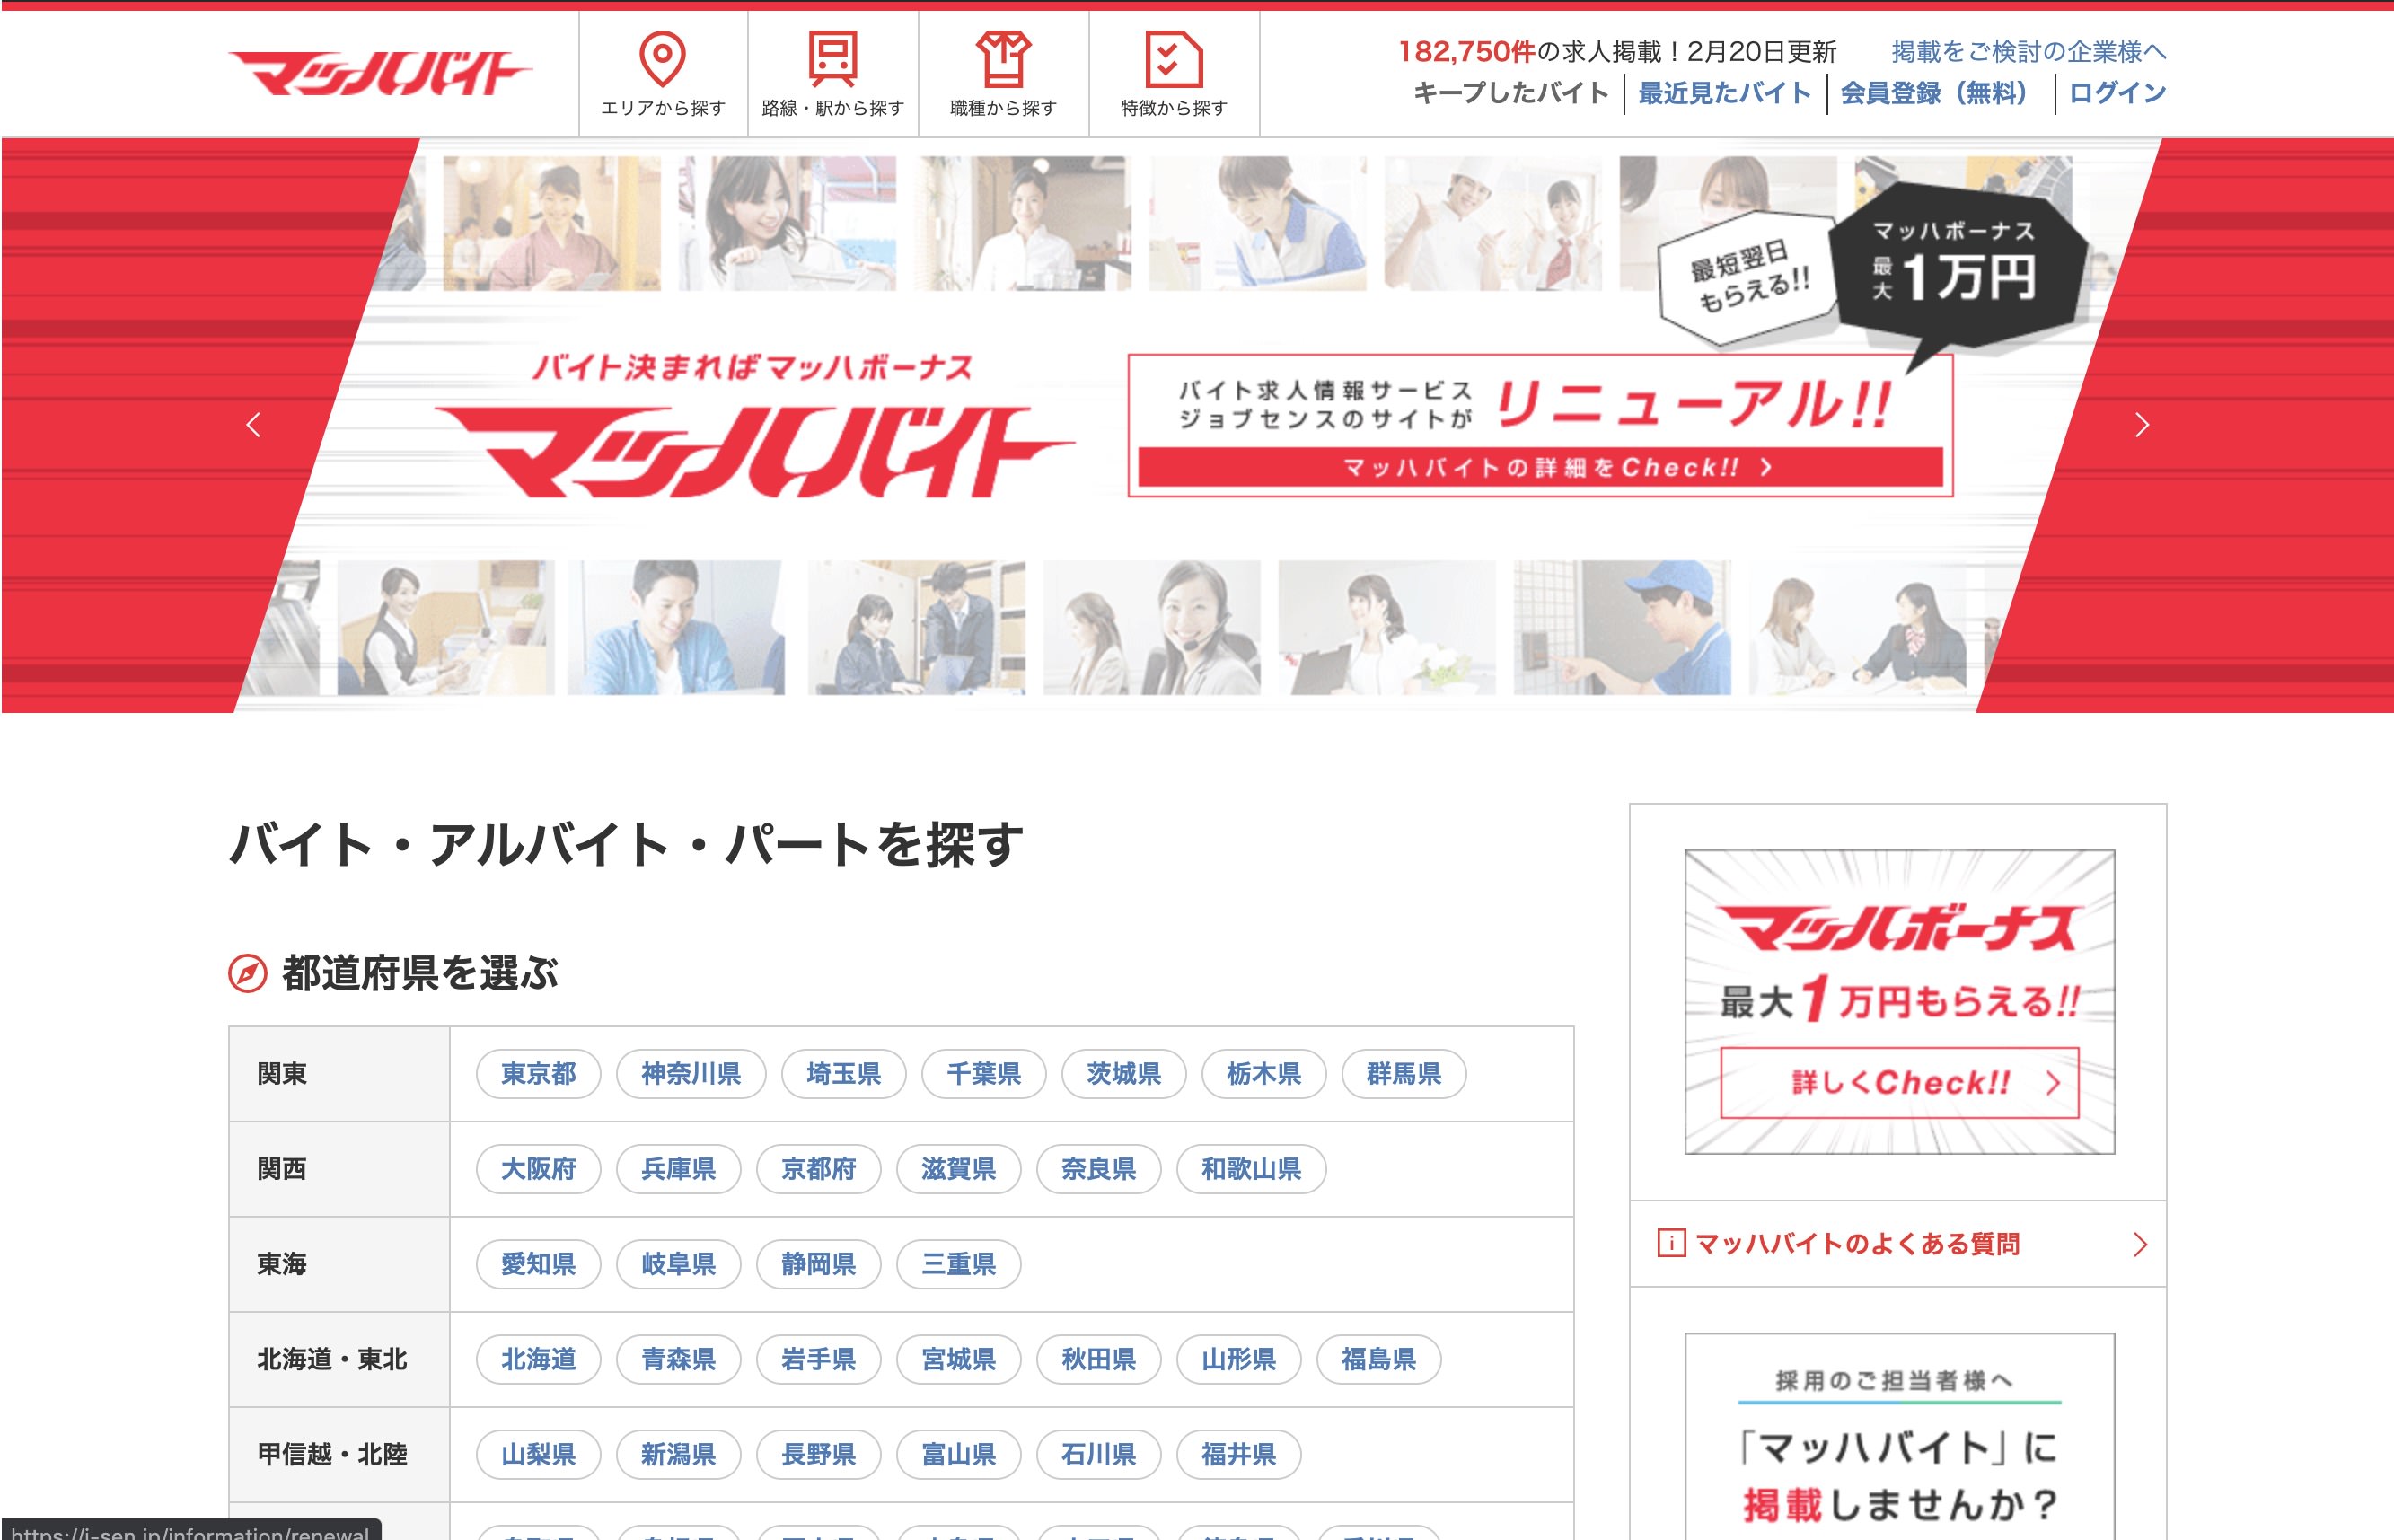This screenshot has height=1540, width=2394.
Task: Click the large マッハバイト hero banner logo
Action: coord(754,451)
